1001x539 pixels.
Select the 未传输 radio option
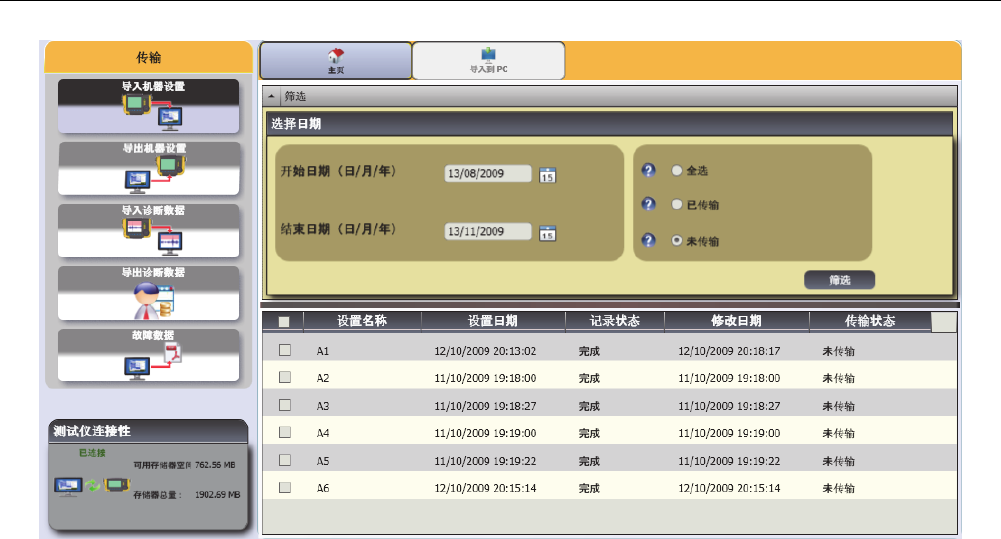[677, 241]
